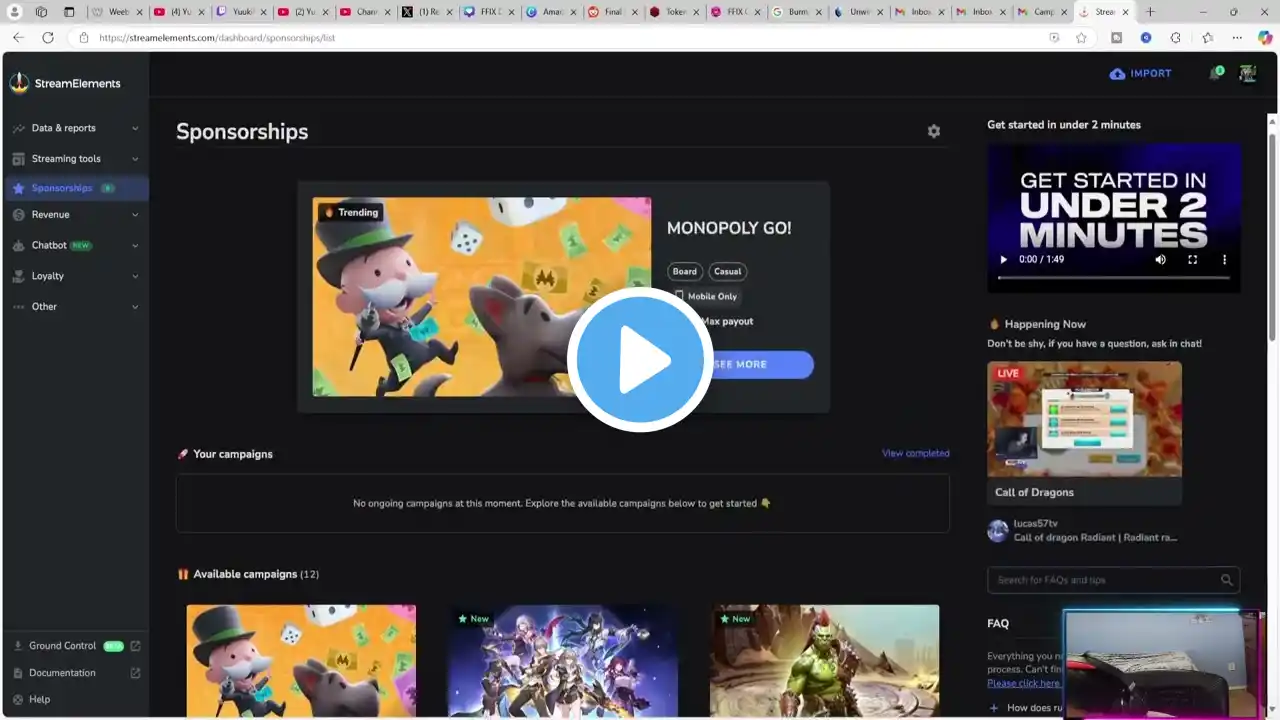
Task: Focus the 'Search for FAQs and tips' field
Action: click(x=1113, y=580)
